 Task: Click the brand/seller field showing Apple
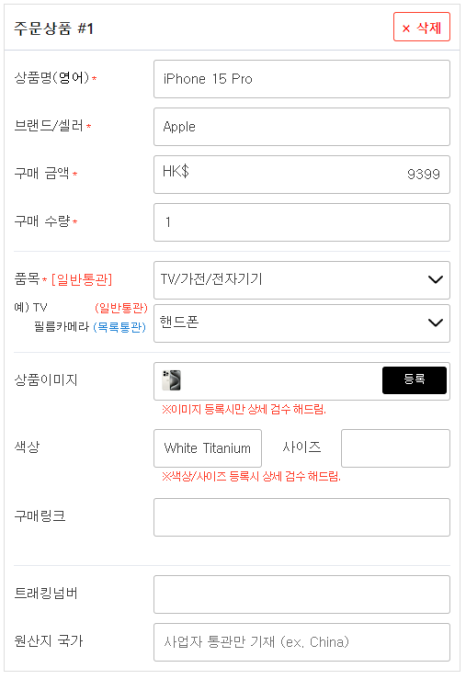tap(301, 126)
